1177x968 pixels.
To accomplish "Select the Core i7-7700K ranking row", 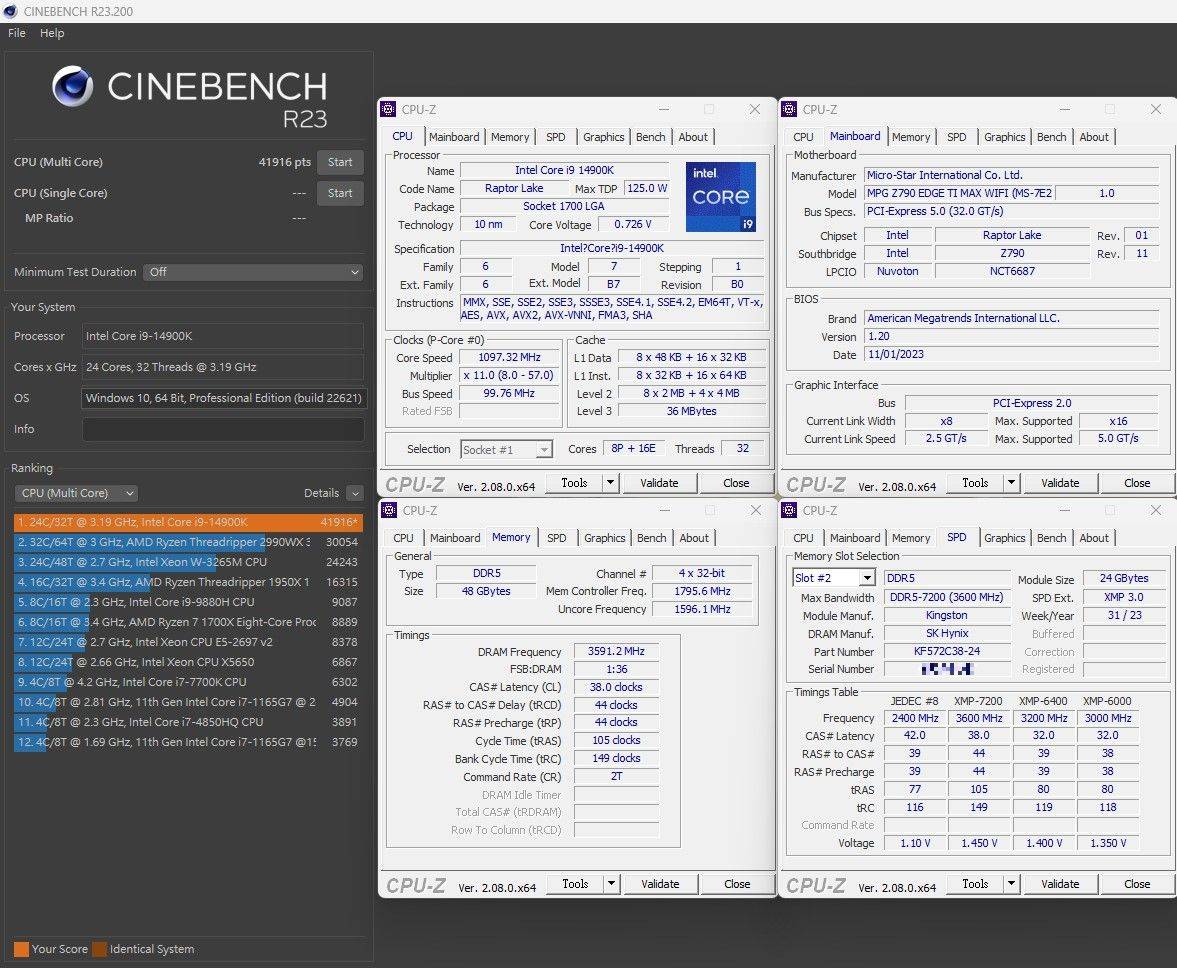I will (x=188, y=682).
